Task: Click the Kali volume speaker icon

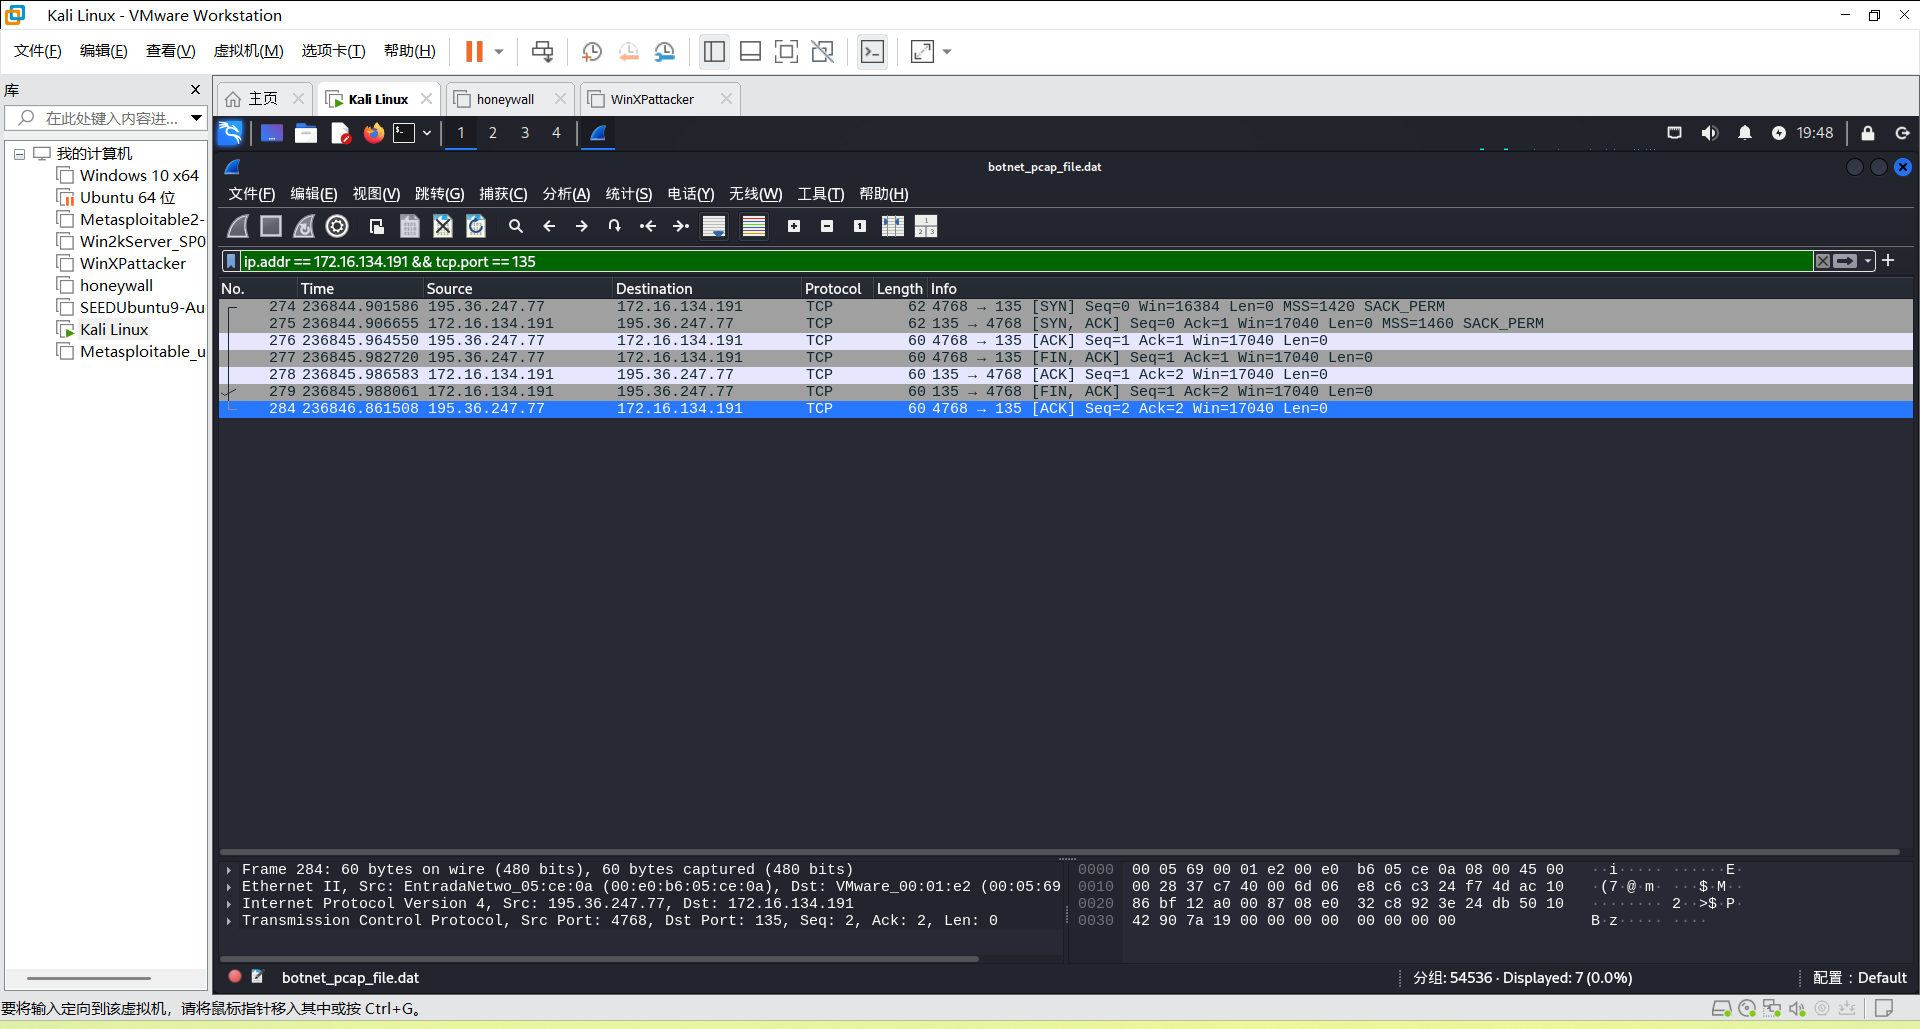Action: [x=1709, y=133]
